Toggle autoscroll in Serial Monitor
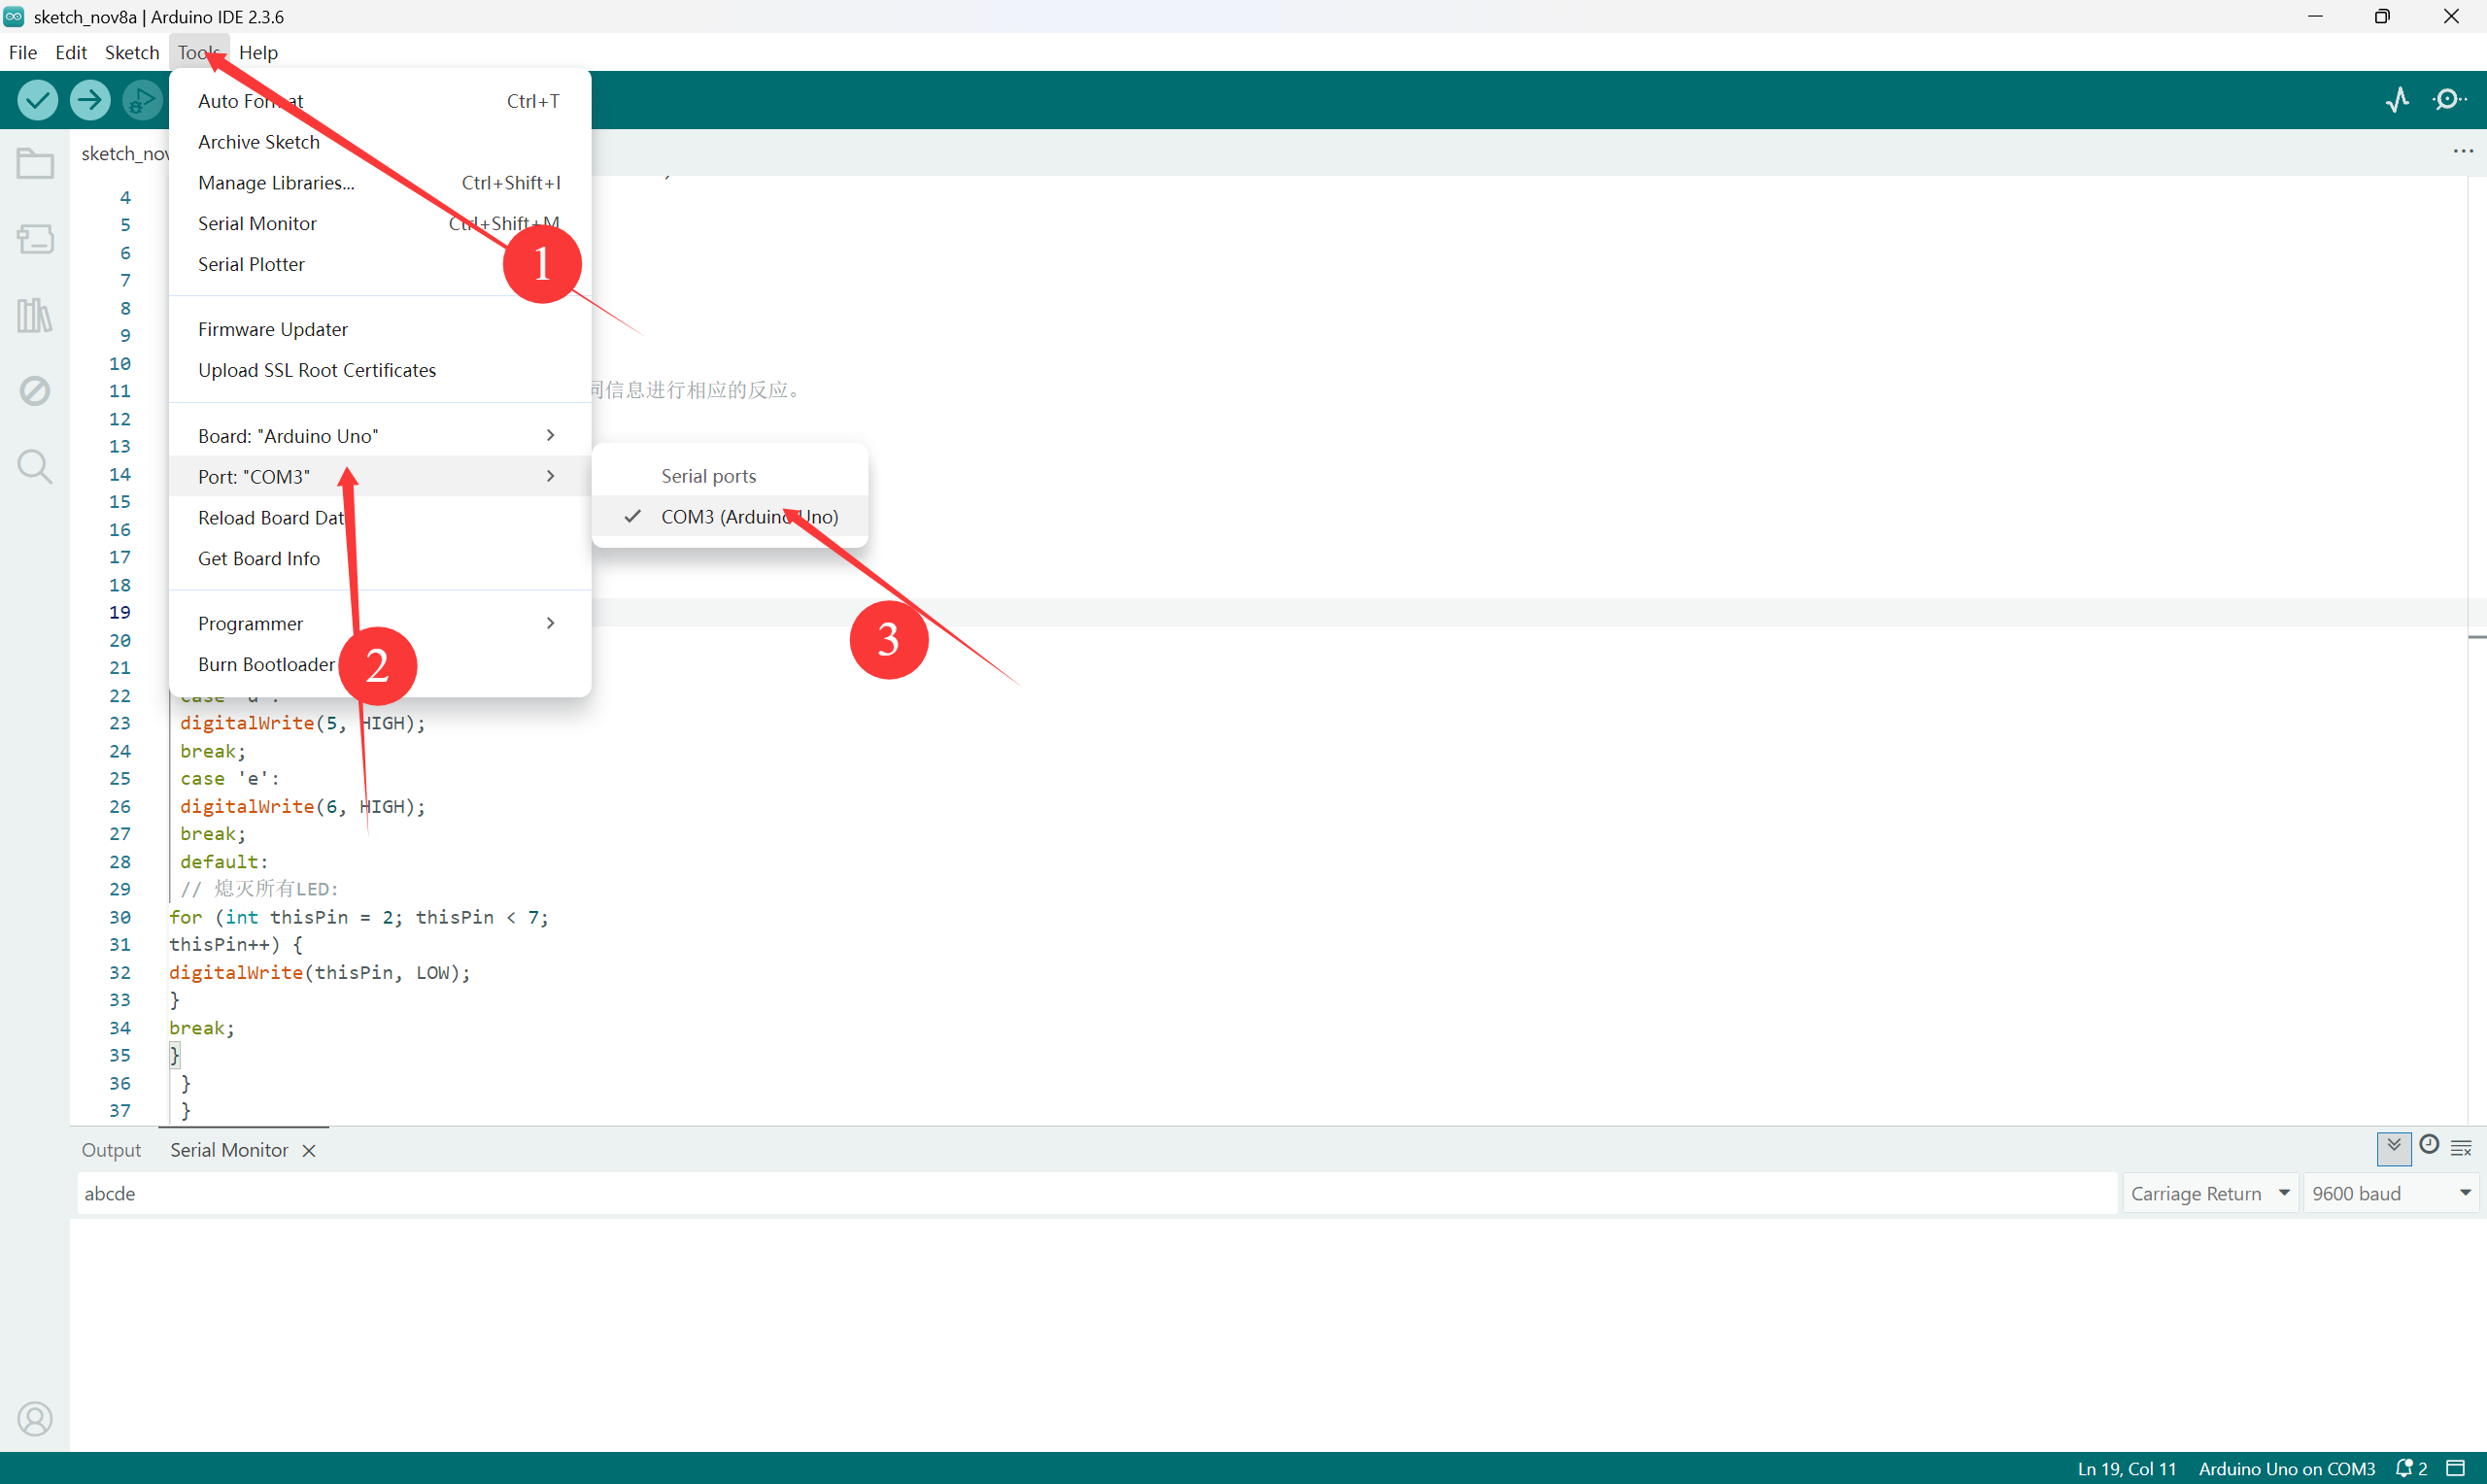This screenshot has height=1484, width=2487. click(2393, 1147)
